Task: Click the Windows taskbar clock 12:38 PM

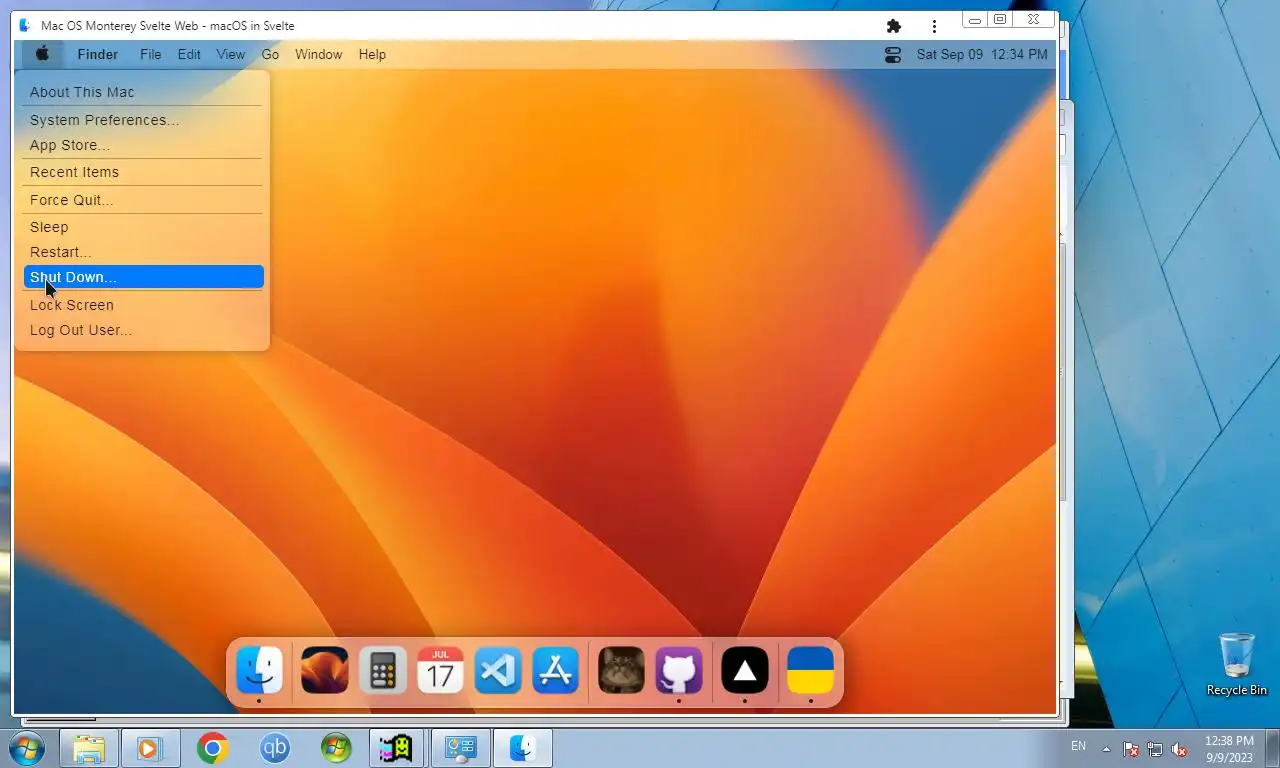Action: (x=1229, y=748)
